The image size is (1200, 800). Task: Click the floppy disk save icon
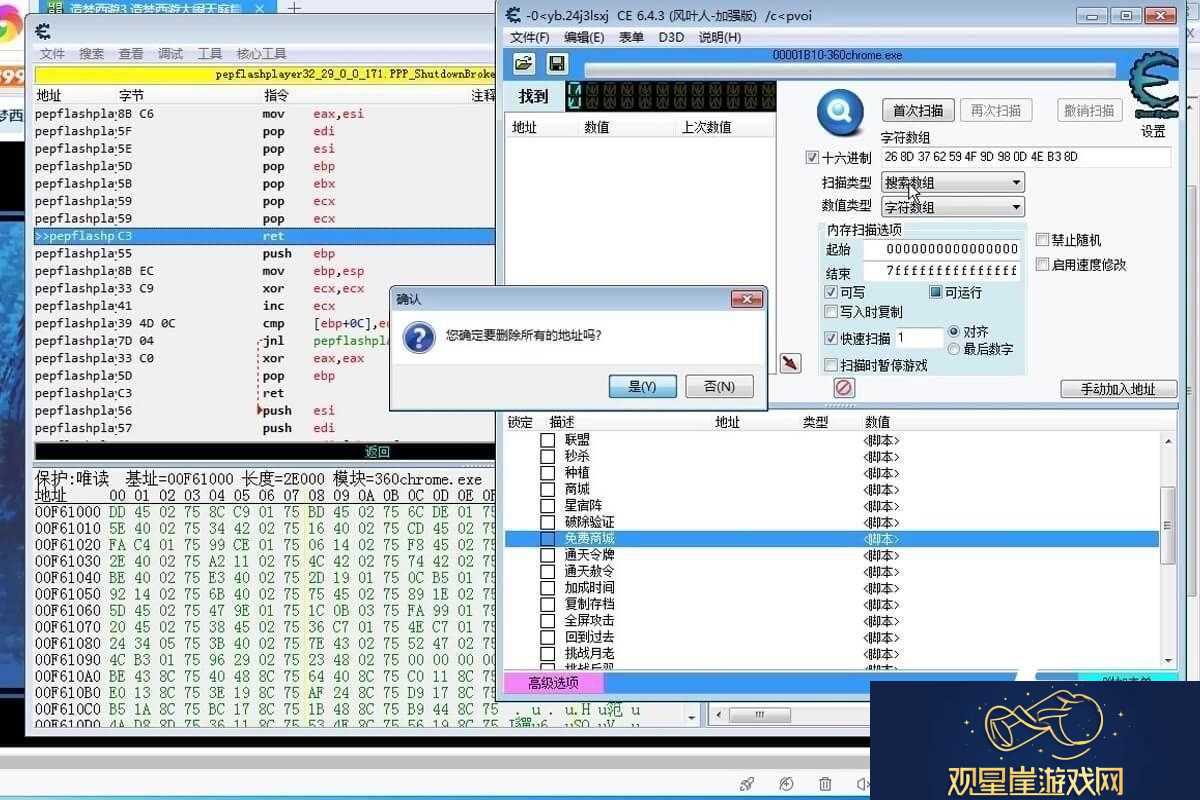(556, 63)
